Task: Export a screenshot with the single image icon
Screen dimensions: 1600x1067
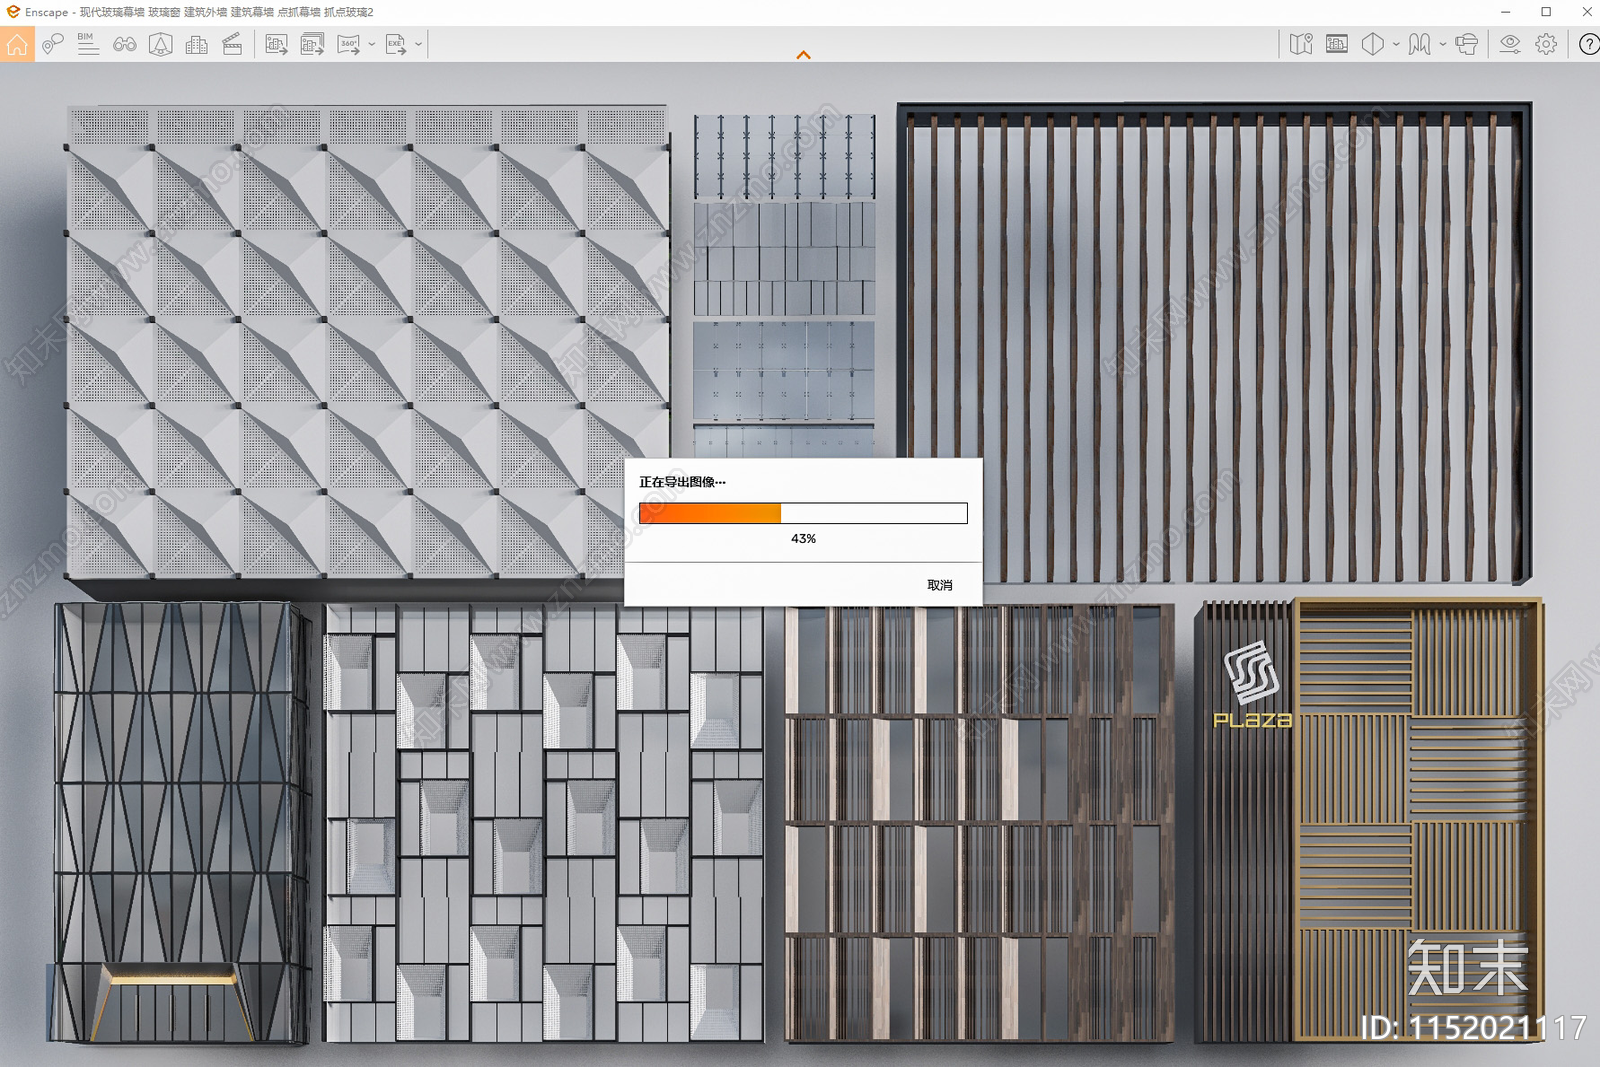Action: pos(276,44)
